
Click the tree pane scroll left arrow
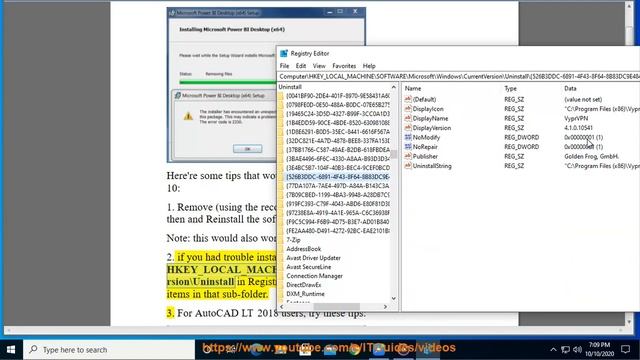(282, 307)
